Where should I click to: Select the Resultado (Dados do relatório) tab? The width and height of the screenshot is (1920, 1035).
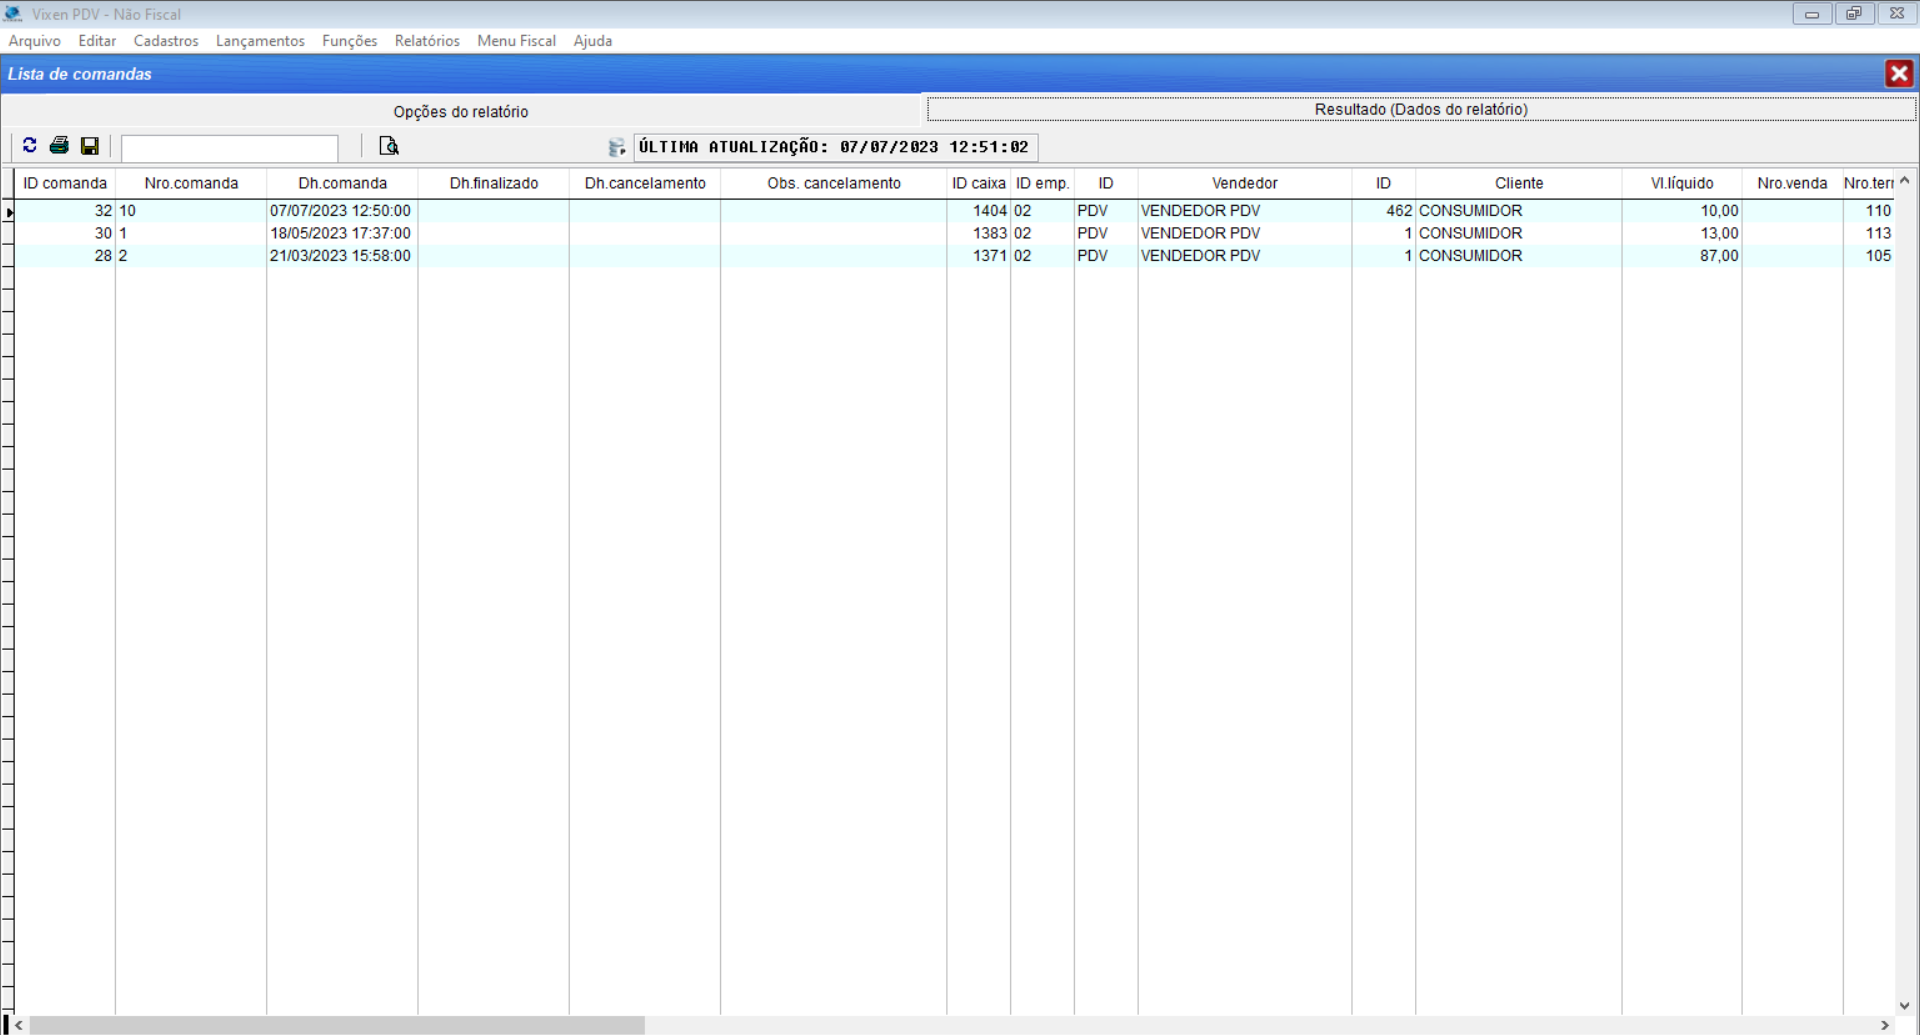[x=1420, y=109]
